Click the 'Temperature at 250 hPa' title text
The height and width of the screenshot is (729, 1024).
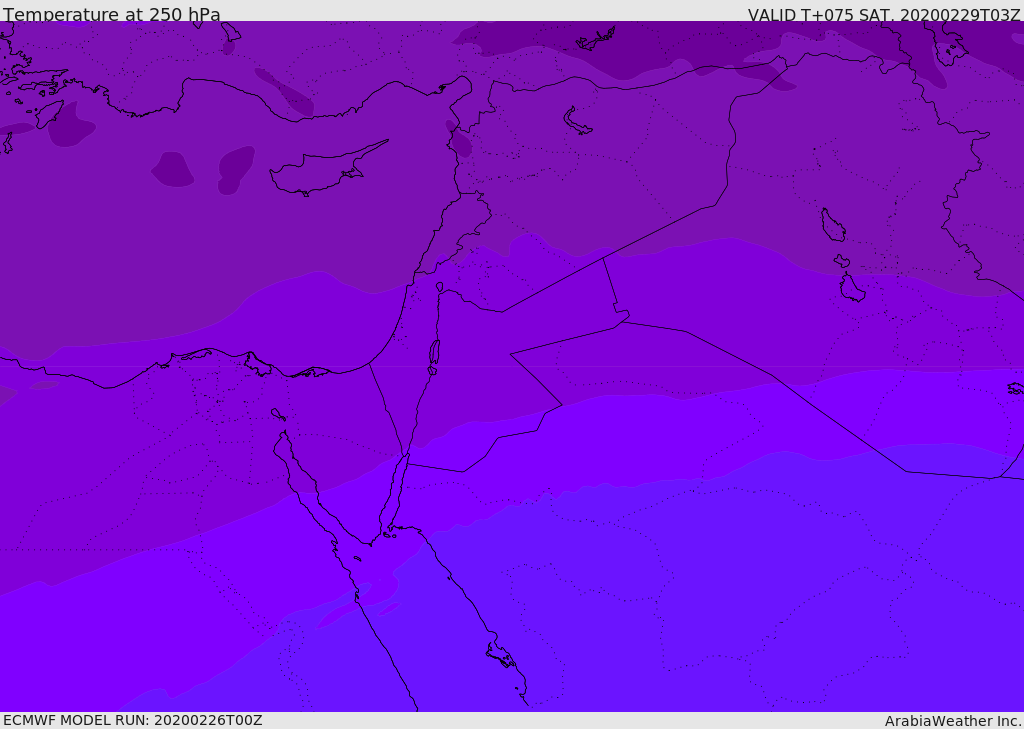pyautogui.click(x=112, y=14)
